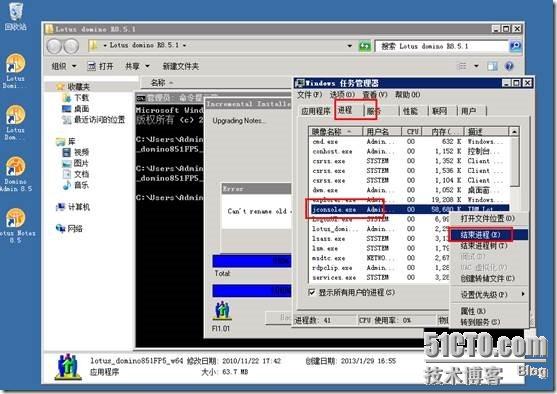Open the view options dropdown arrow in Explorer
Viewport: 557px width, 394px height.
476,66
